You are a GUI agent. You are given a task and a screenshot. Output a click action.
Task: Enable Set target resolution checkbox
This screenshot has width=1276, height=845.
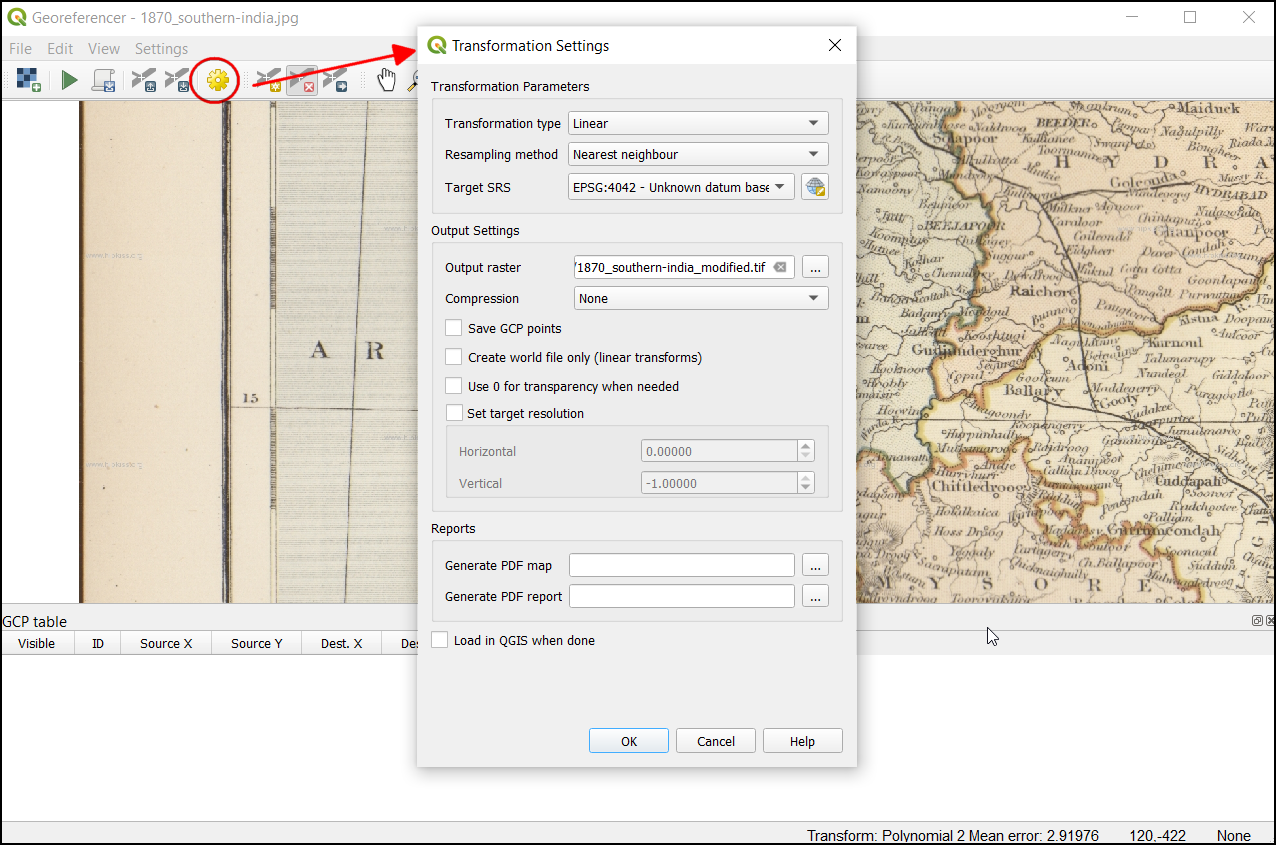(x=454, y=413)
